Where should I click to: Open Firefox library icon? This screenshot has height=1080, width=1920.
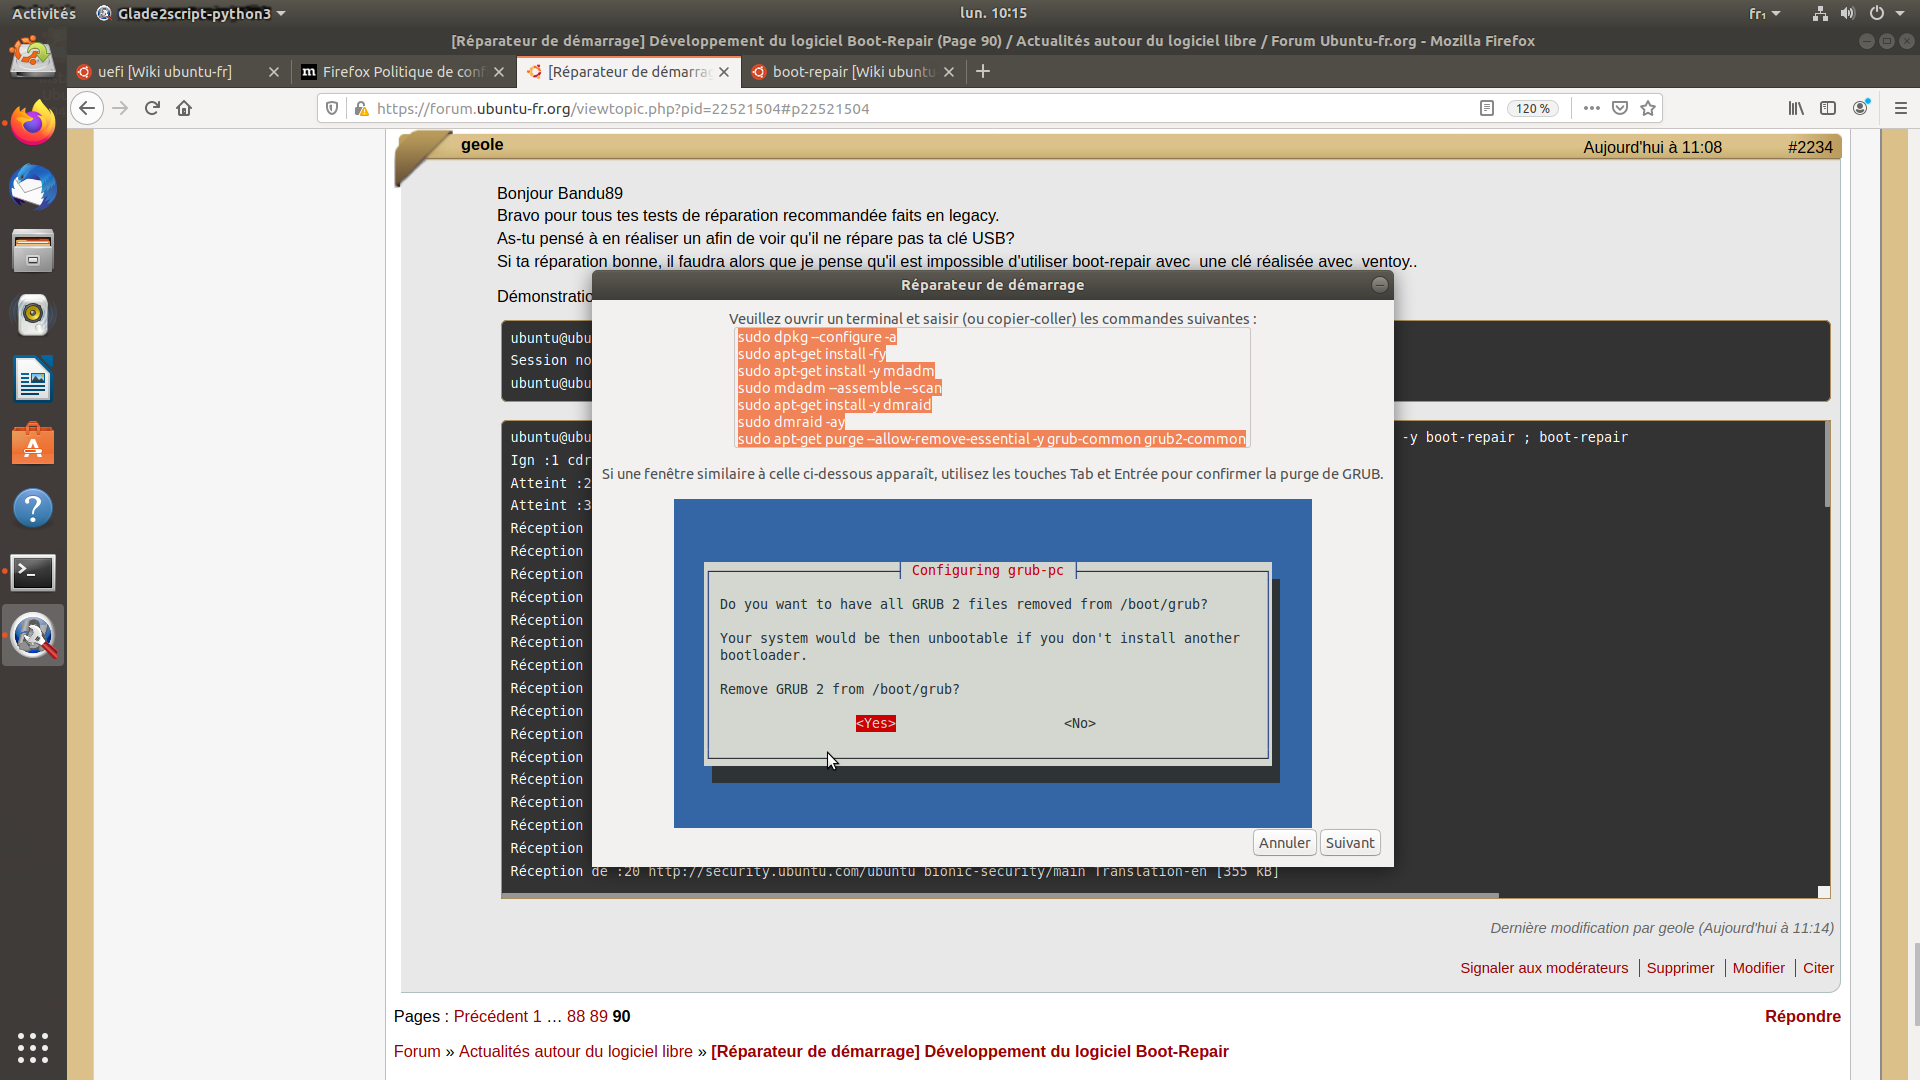[1796, 108]
